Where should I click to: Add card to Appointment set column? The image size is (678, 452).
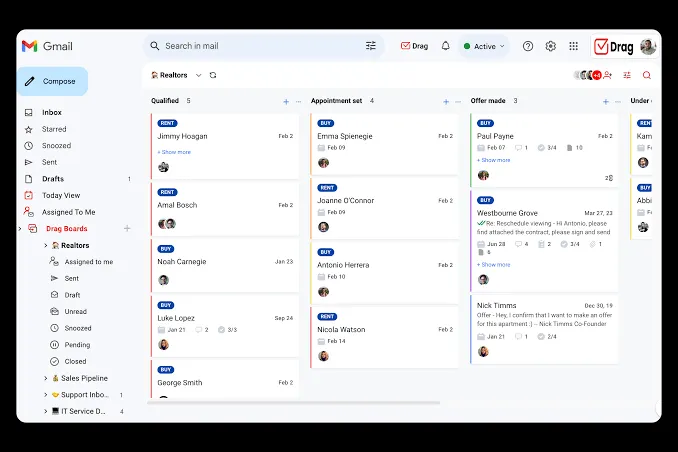(x=446, y=102)
